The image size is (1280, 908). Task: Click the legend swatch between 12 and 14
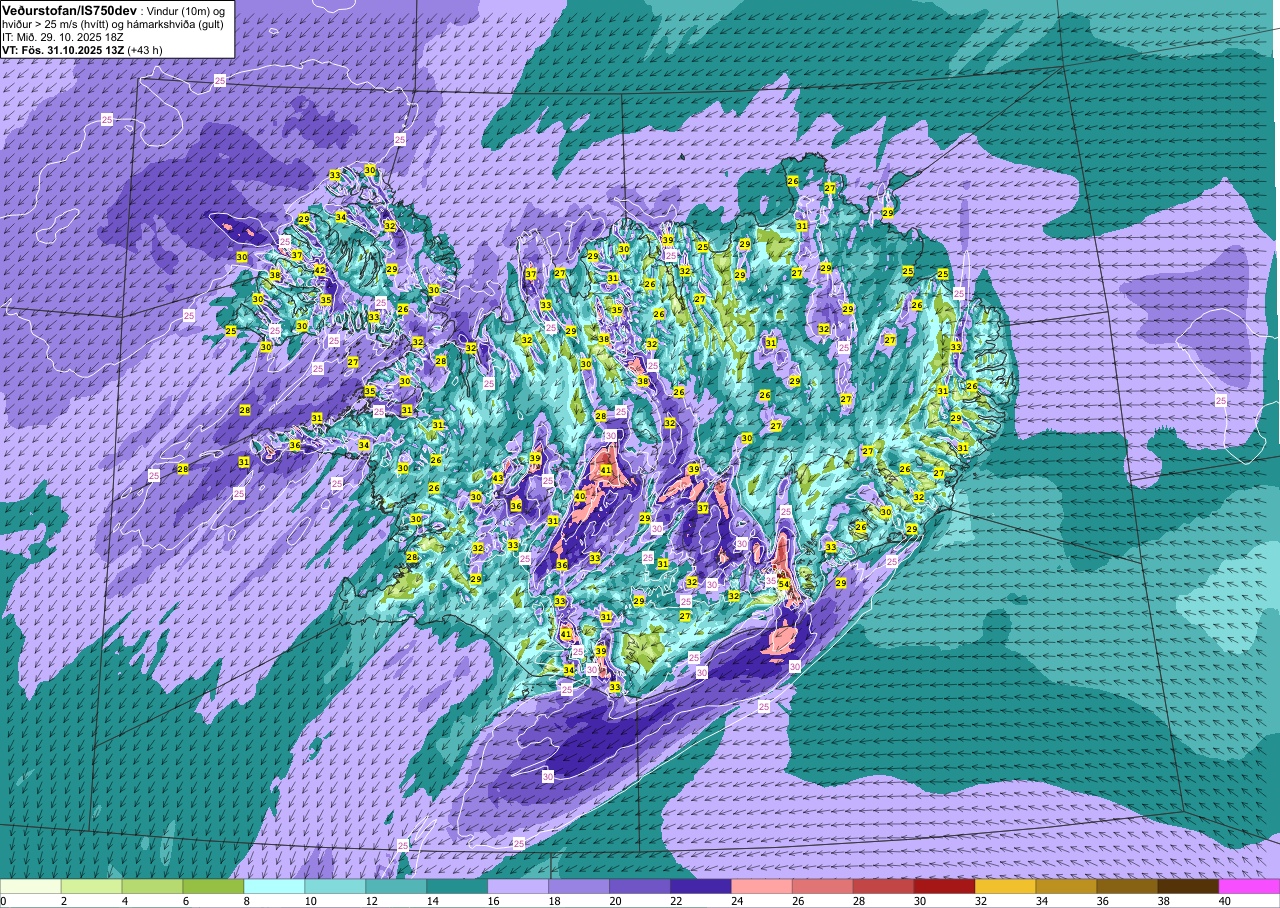[x=396, y=886]
